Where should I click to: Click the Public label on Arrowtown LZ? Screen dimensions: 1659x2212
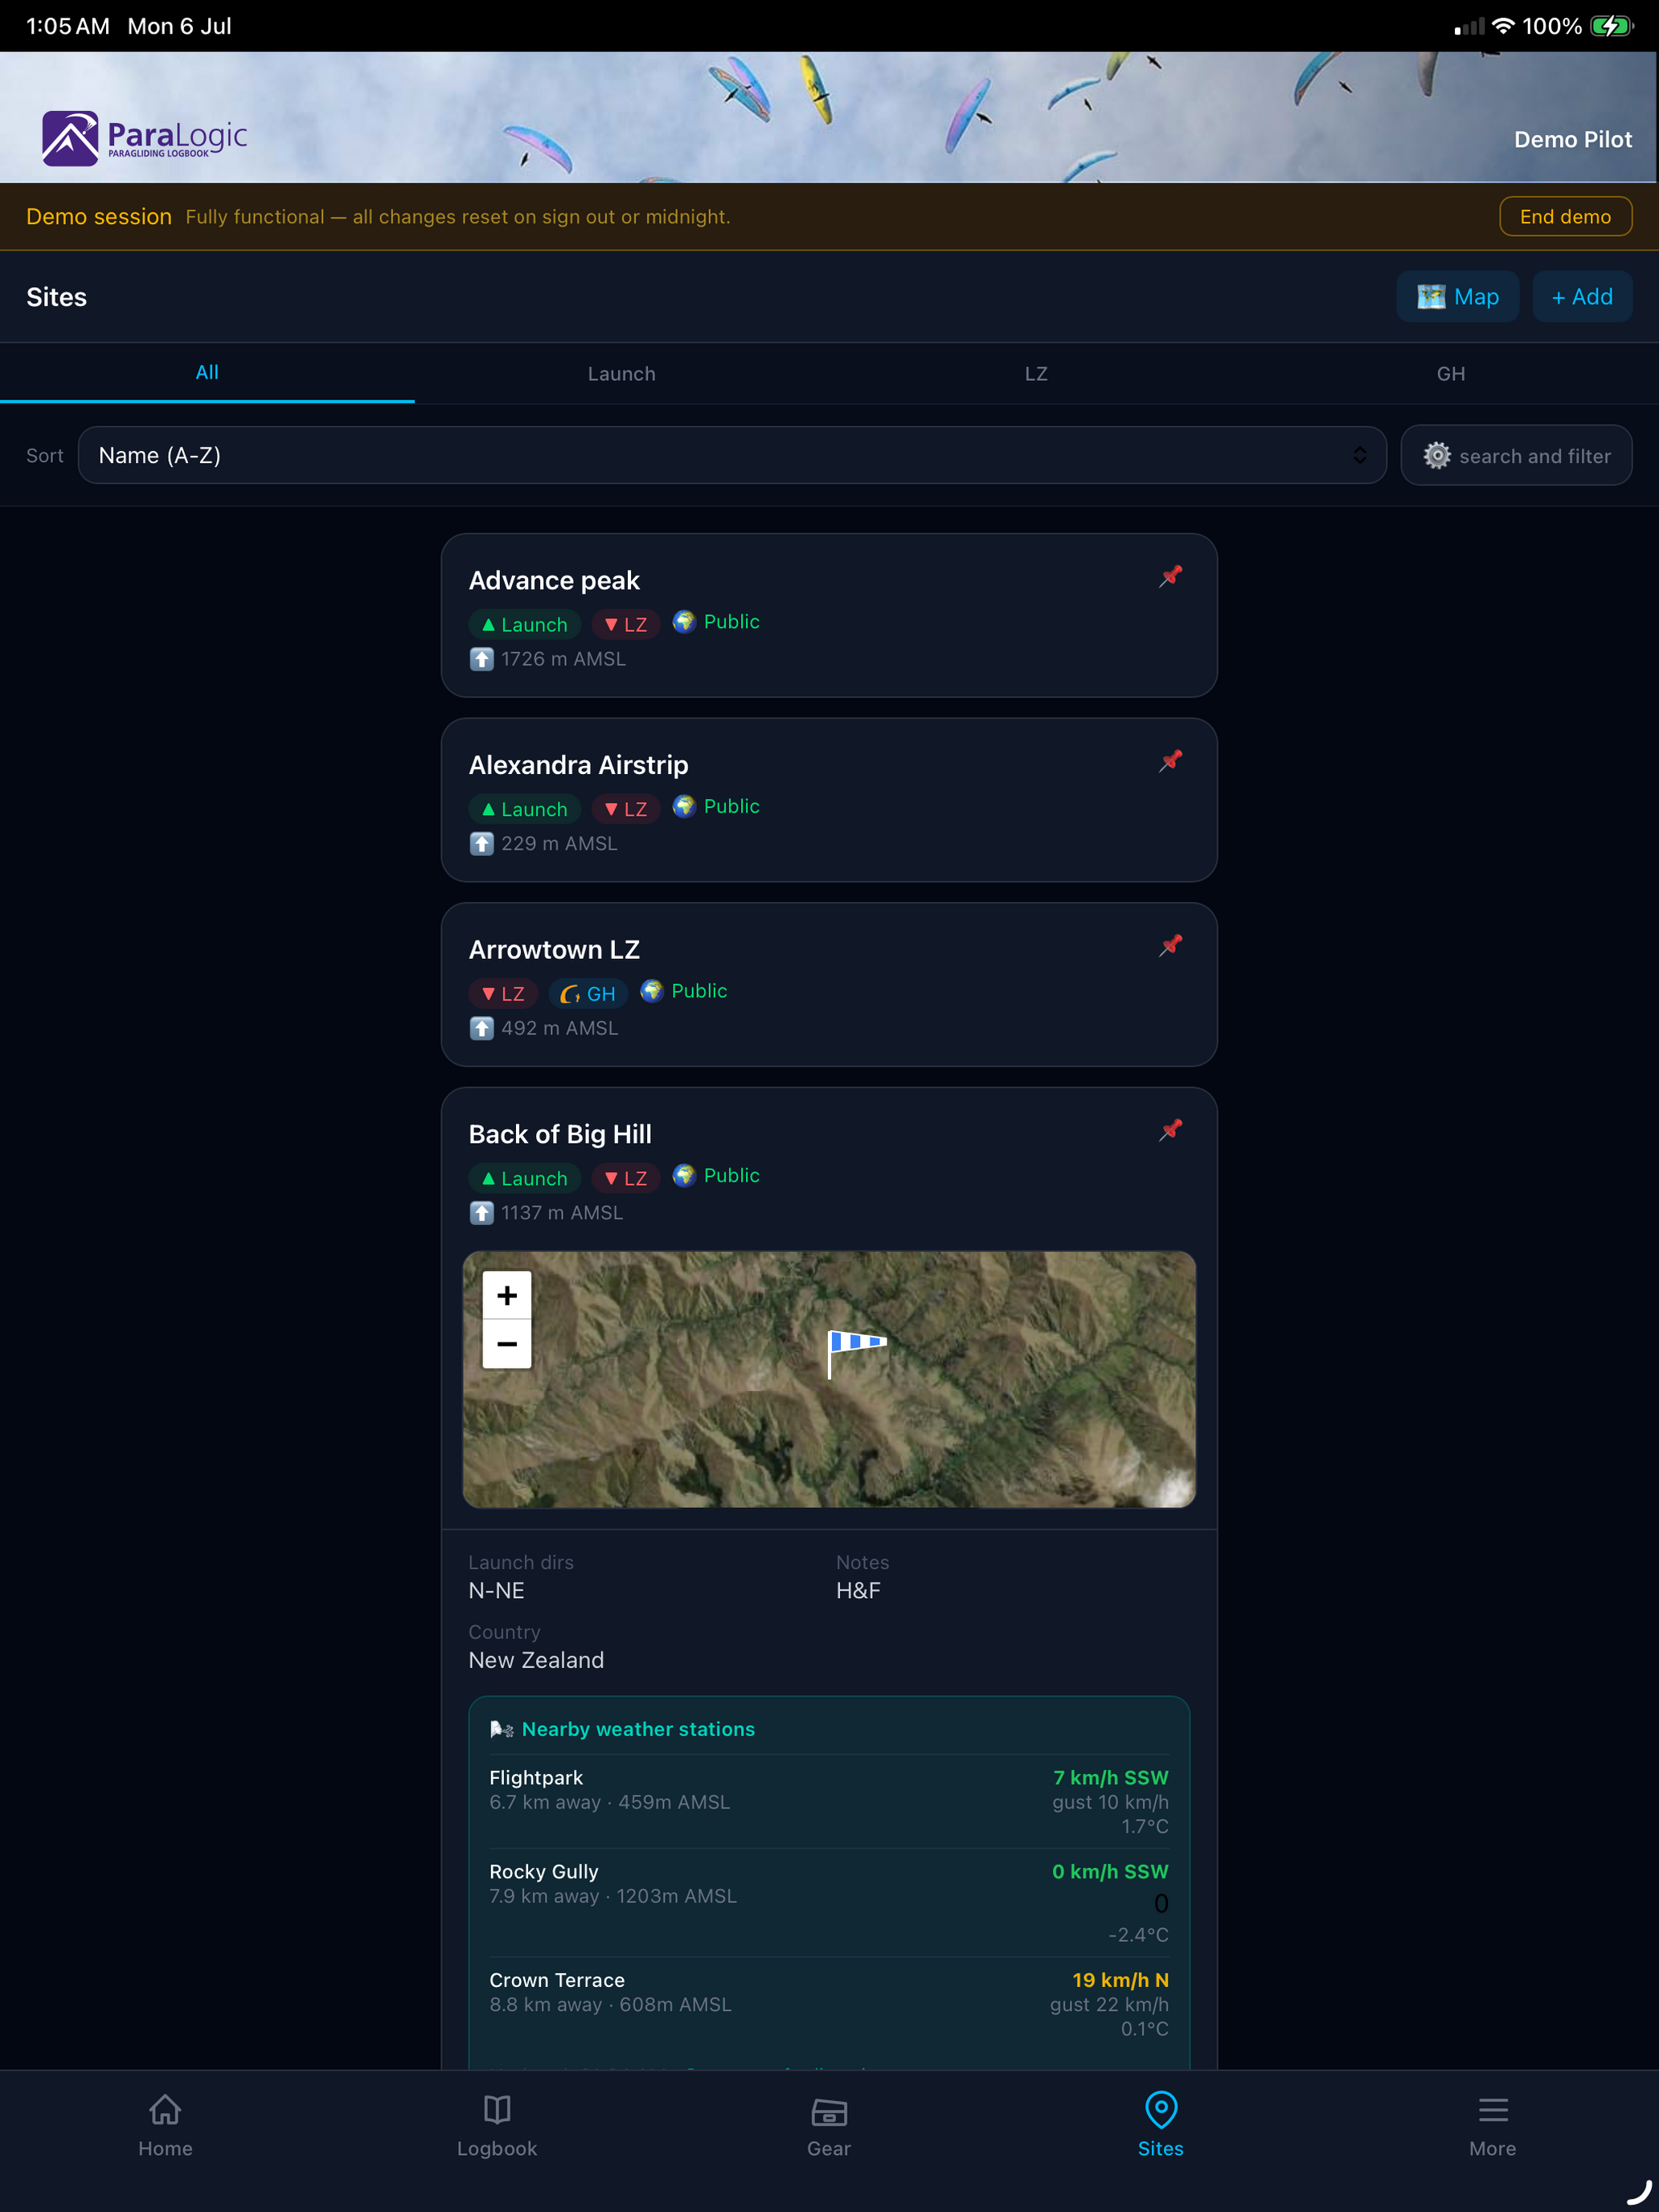(x=699, y=991)
